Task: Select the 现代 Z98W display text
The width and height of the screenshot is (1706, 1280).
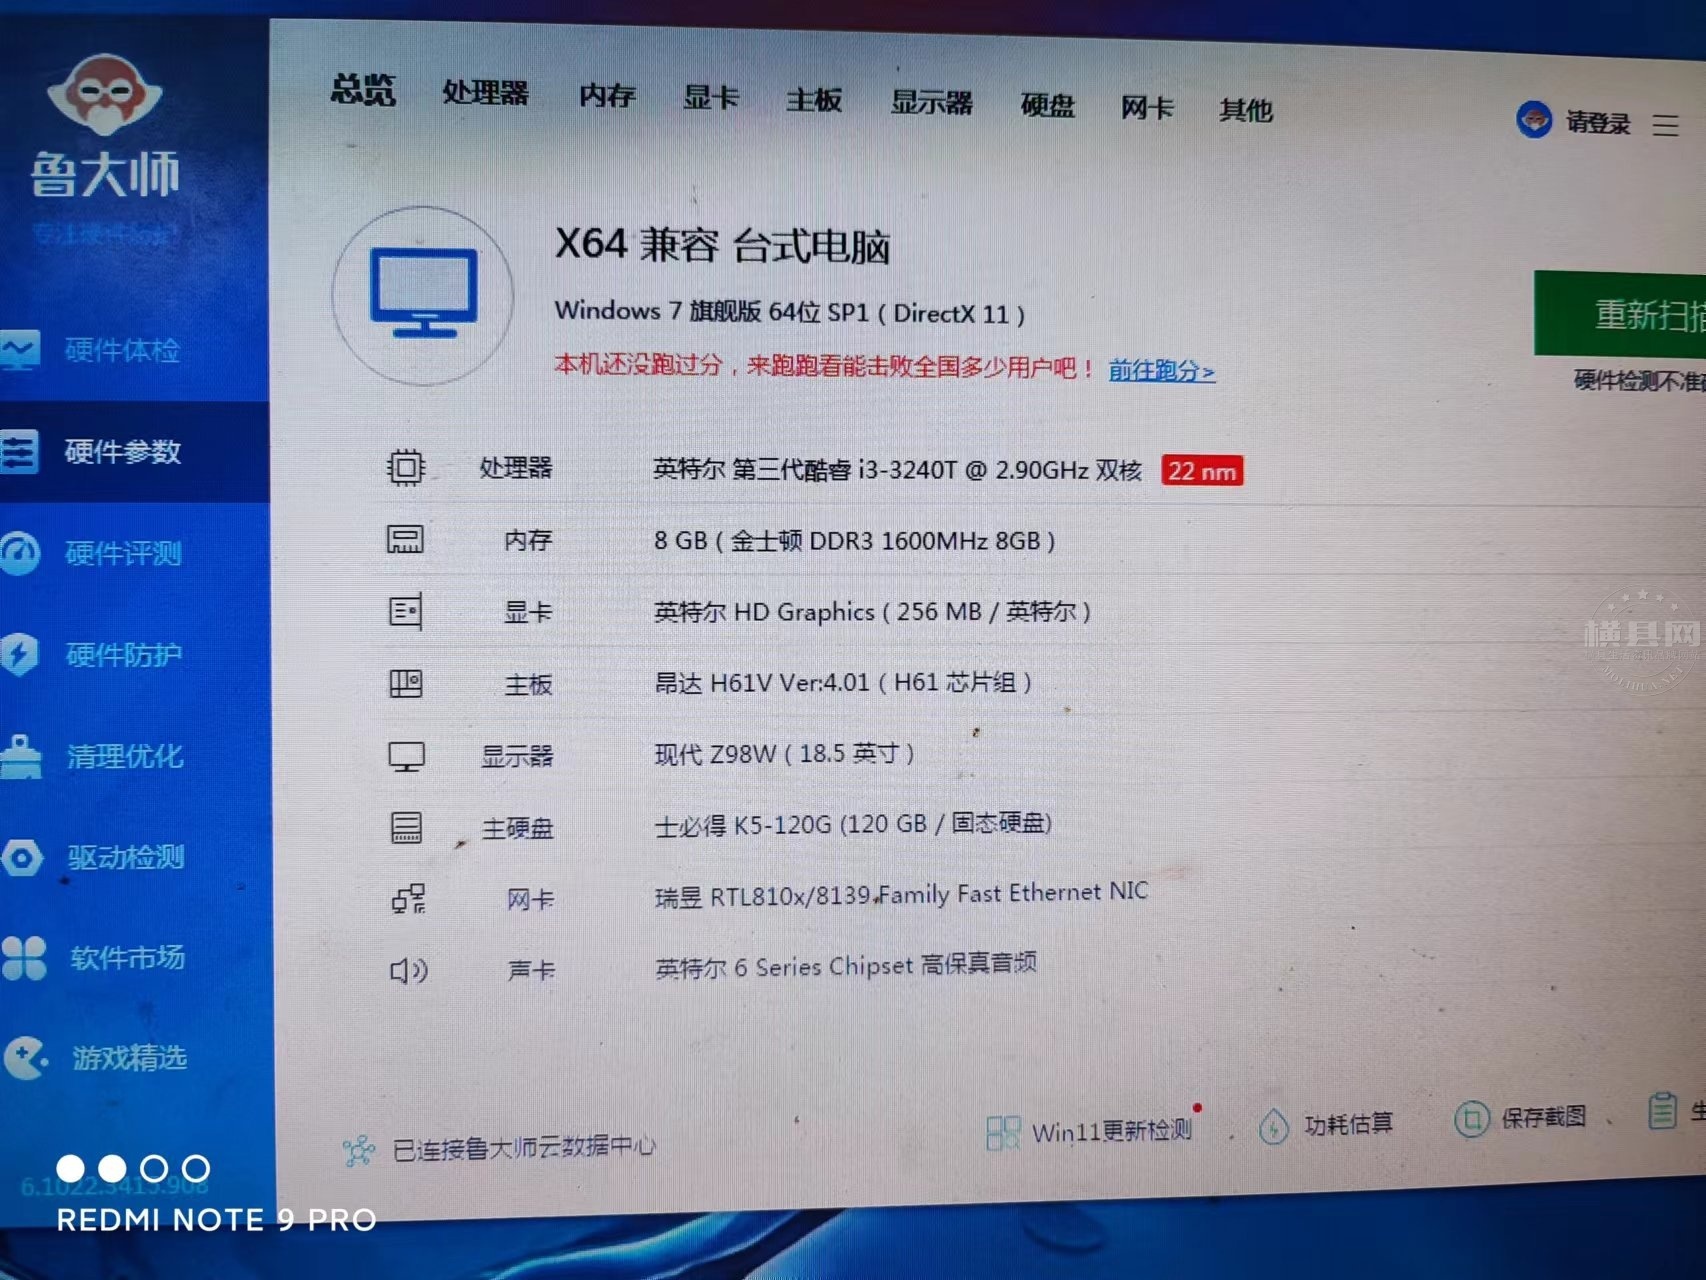Action: 784,753
